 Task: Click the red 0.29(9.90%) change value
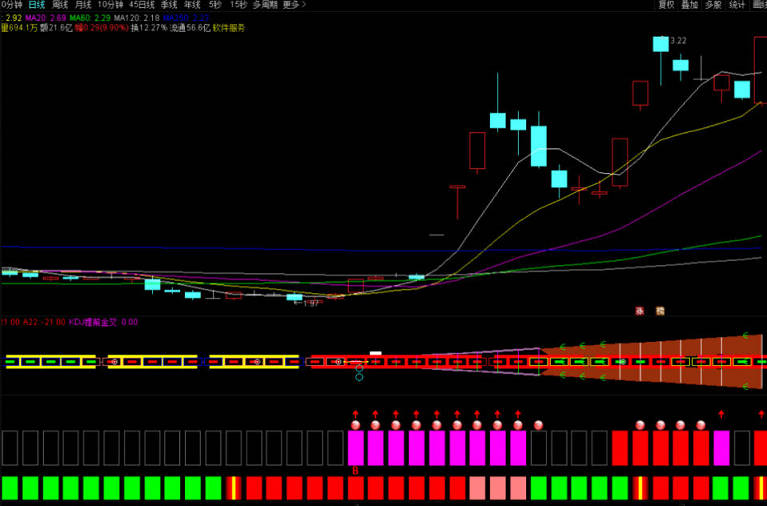click(x=102, y=28)
